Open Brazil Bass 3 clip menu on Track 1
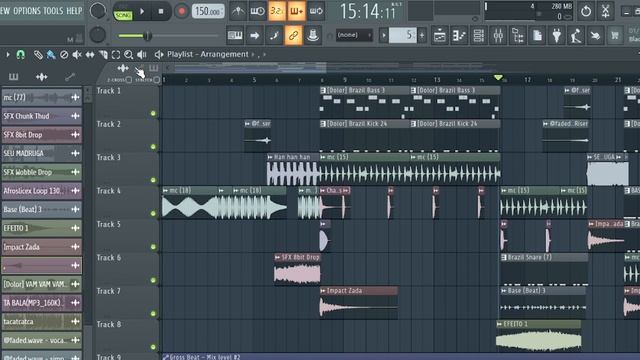The height and width of the screenshot is (360, 640). click(x=323, y=90)
